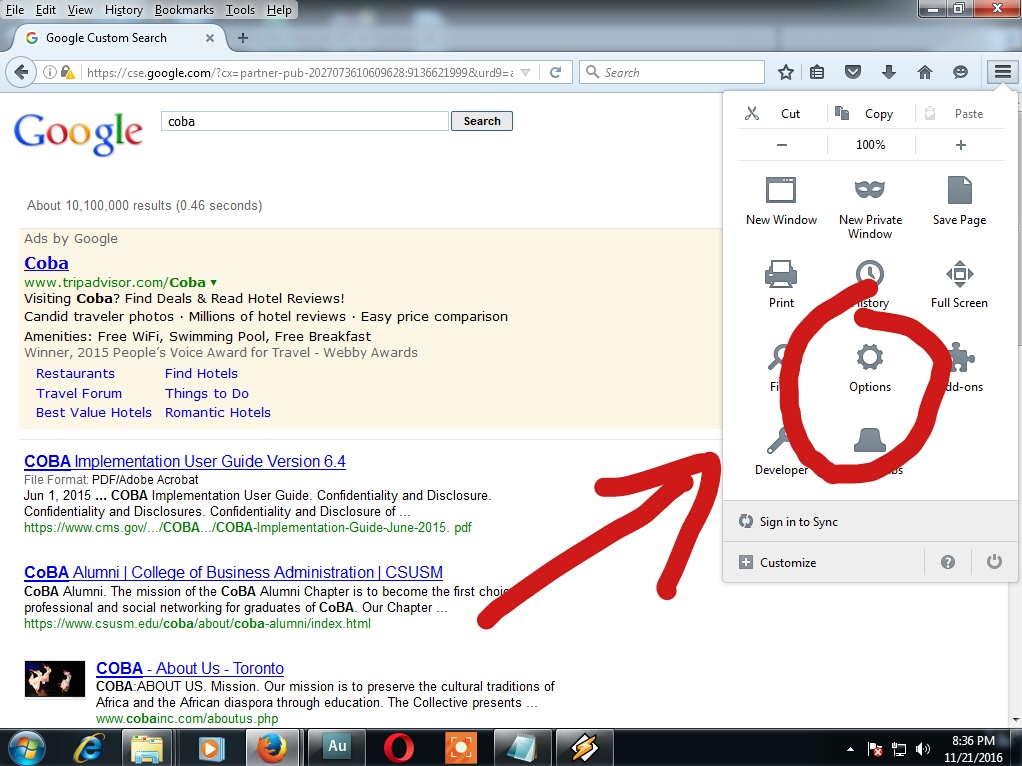This screenshot has height=766, width=1022.
Task: Exit Firefox with the power icon
Action: point(993,561)
